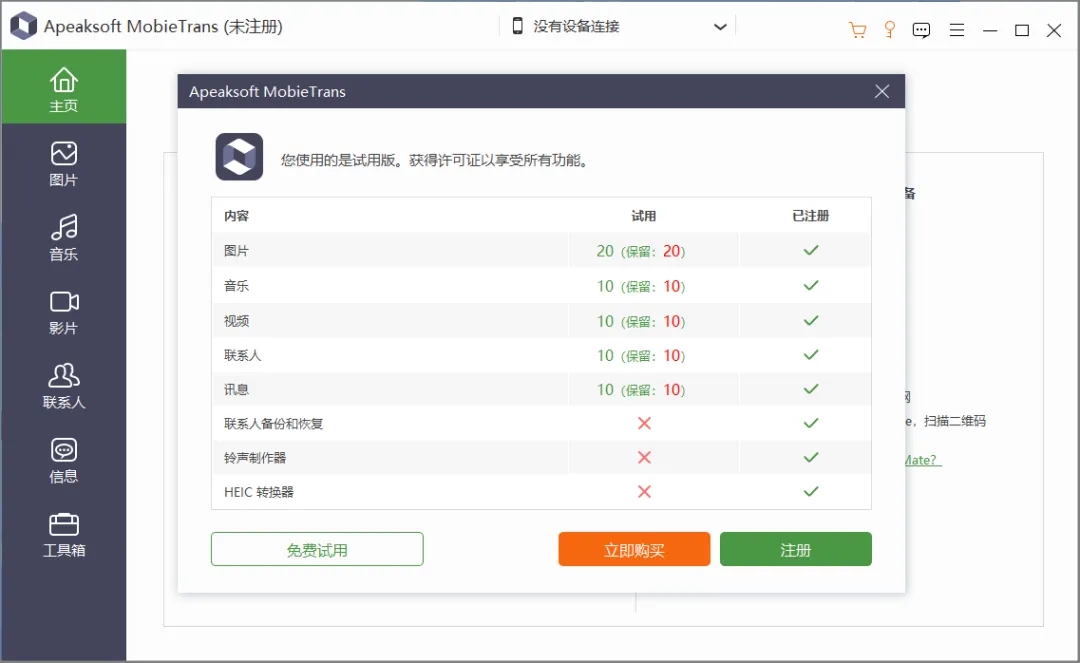Click the 铃声制作器 table row
The image size is (1080, 663).
coord(541,458)
